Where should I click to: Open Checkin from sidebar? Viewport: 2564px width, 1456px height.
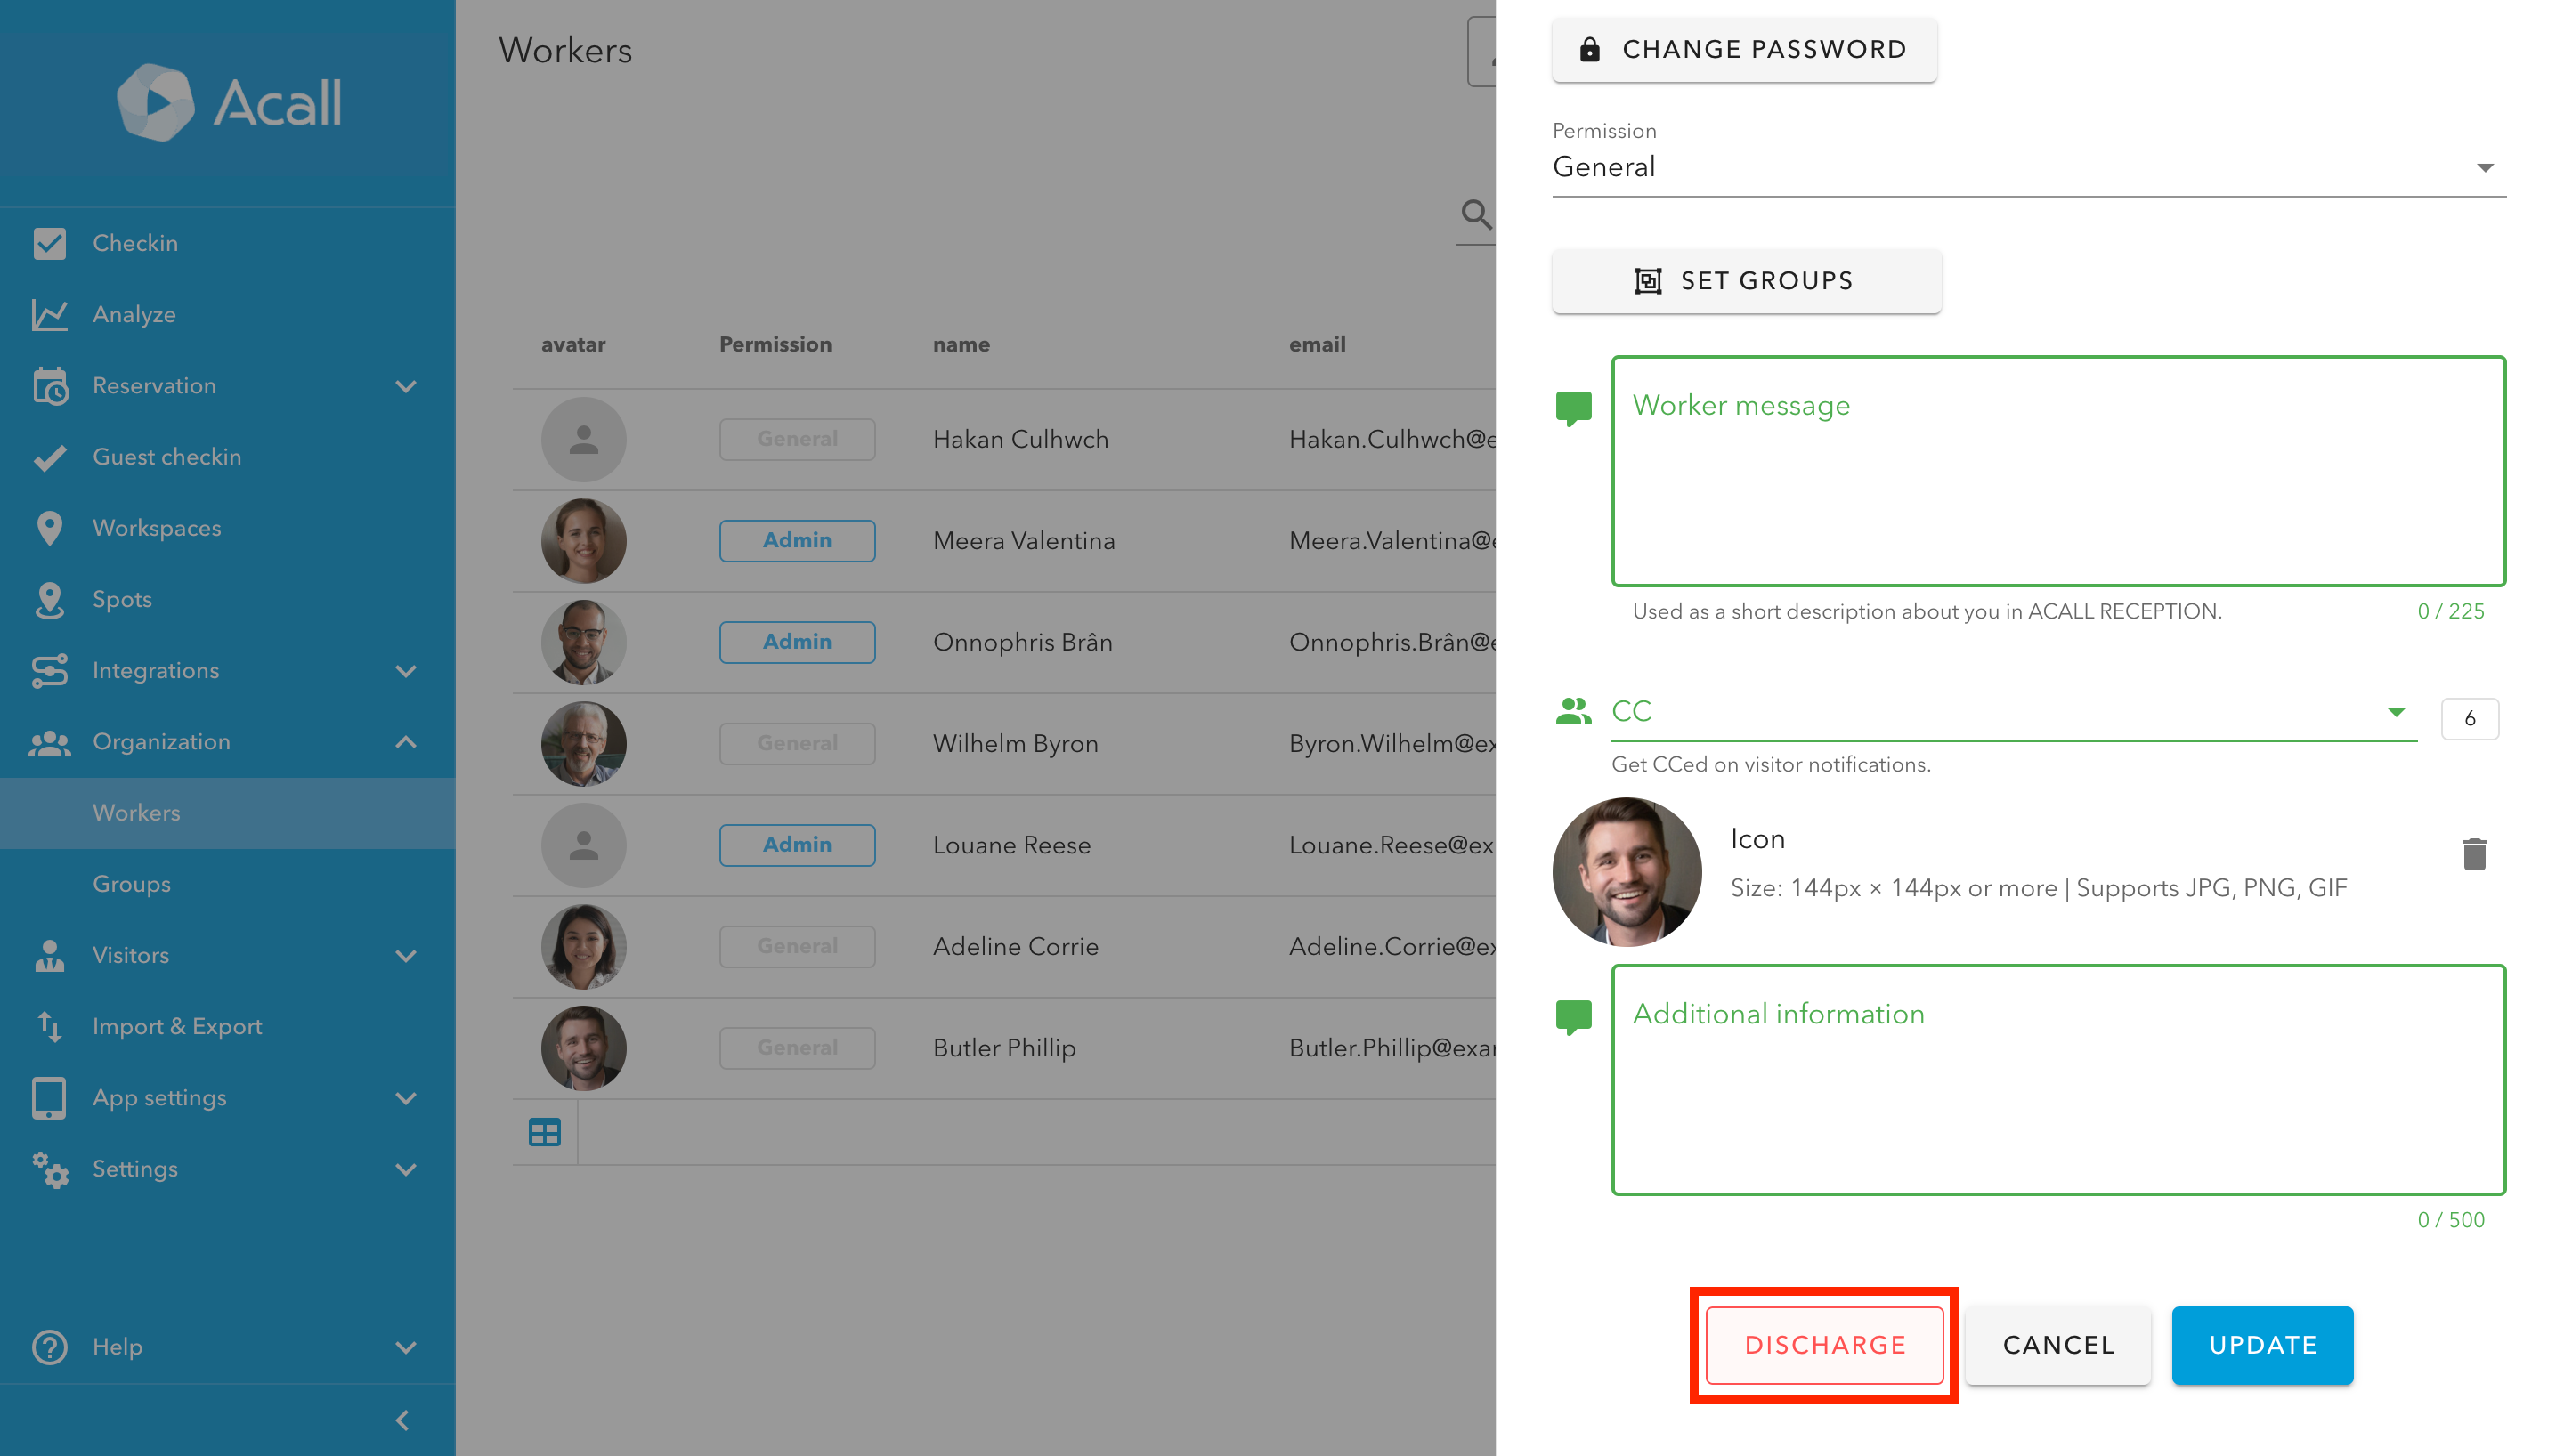tap(135, 243)
